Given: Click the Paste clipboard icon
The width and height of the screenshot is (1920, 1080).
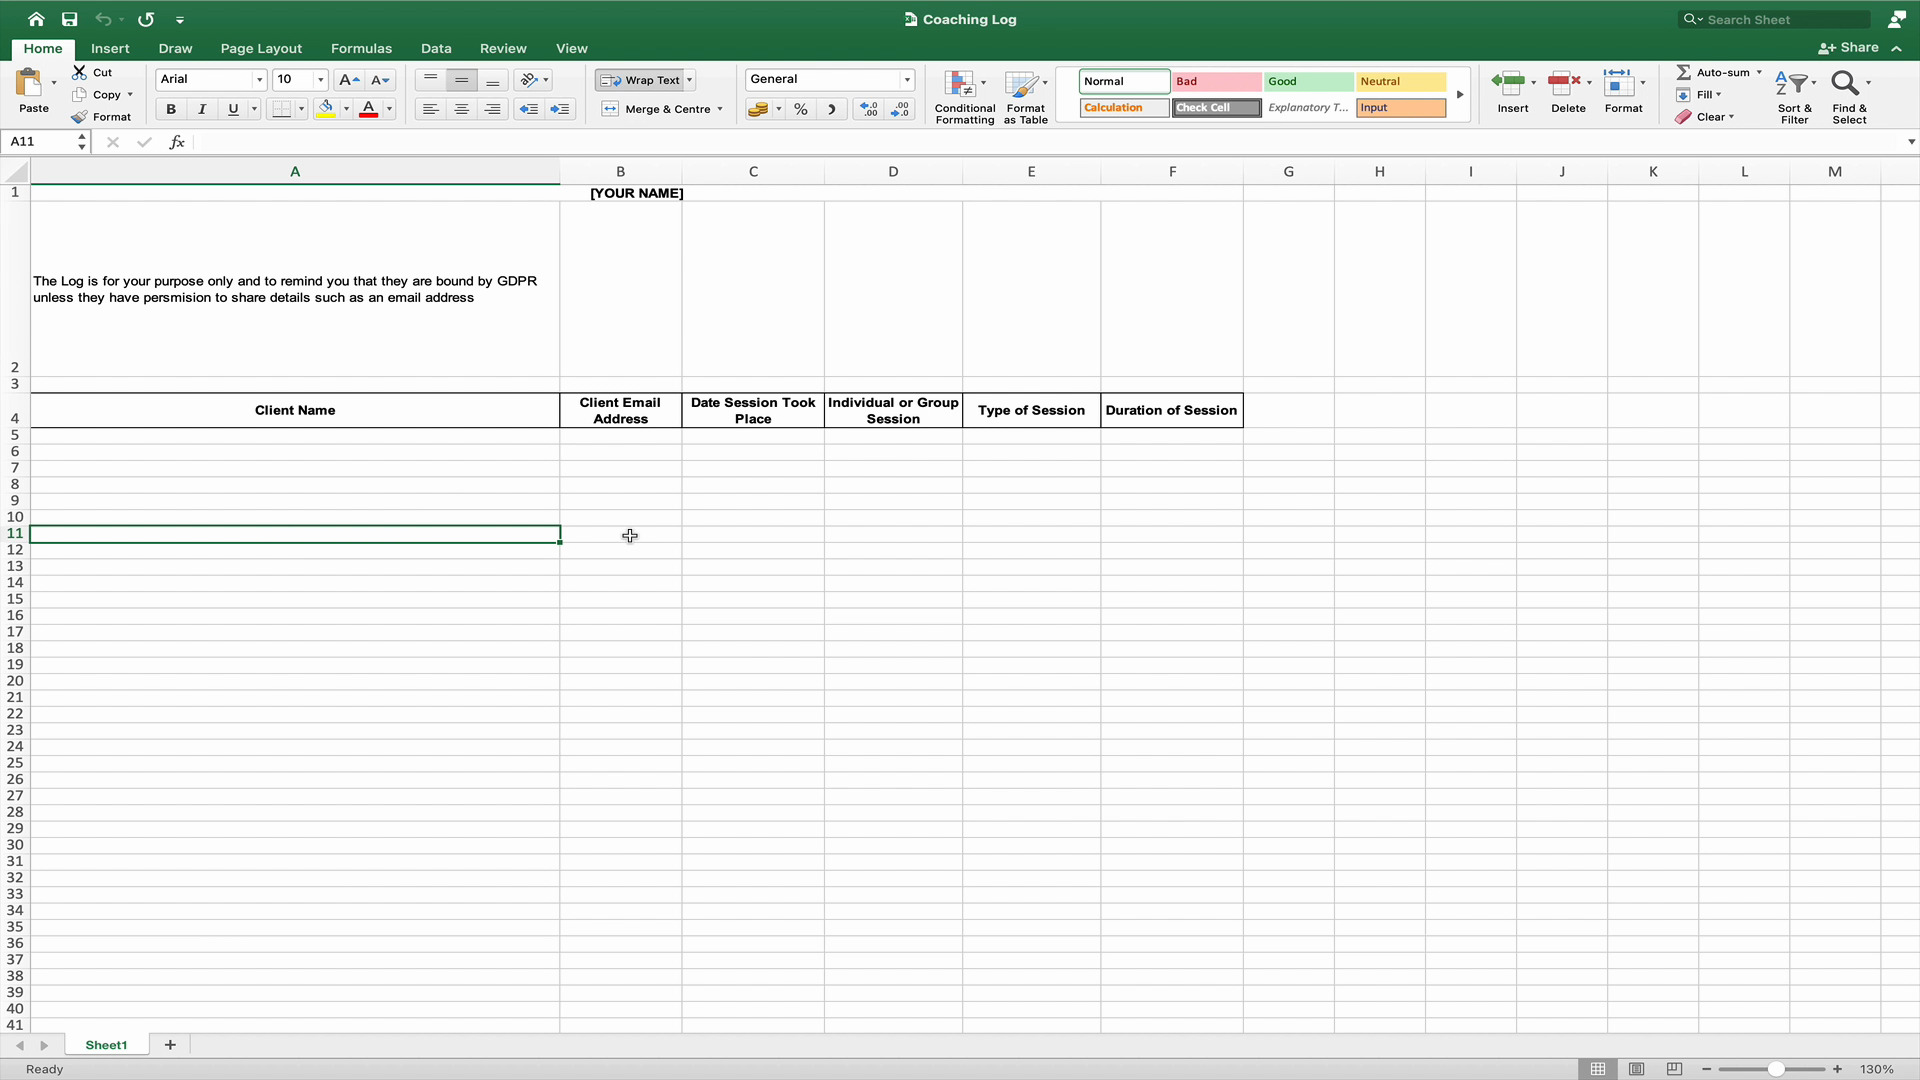Looking at the screenshot, I should coord(29,82).
